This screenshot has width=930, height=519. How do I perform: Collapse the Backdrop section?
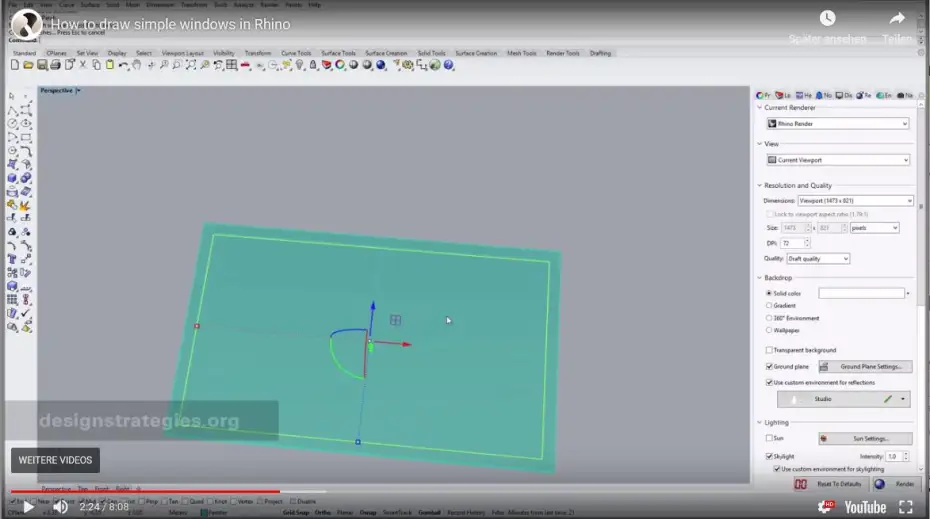point(760,278)
